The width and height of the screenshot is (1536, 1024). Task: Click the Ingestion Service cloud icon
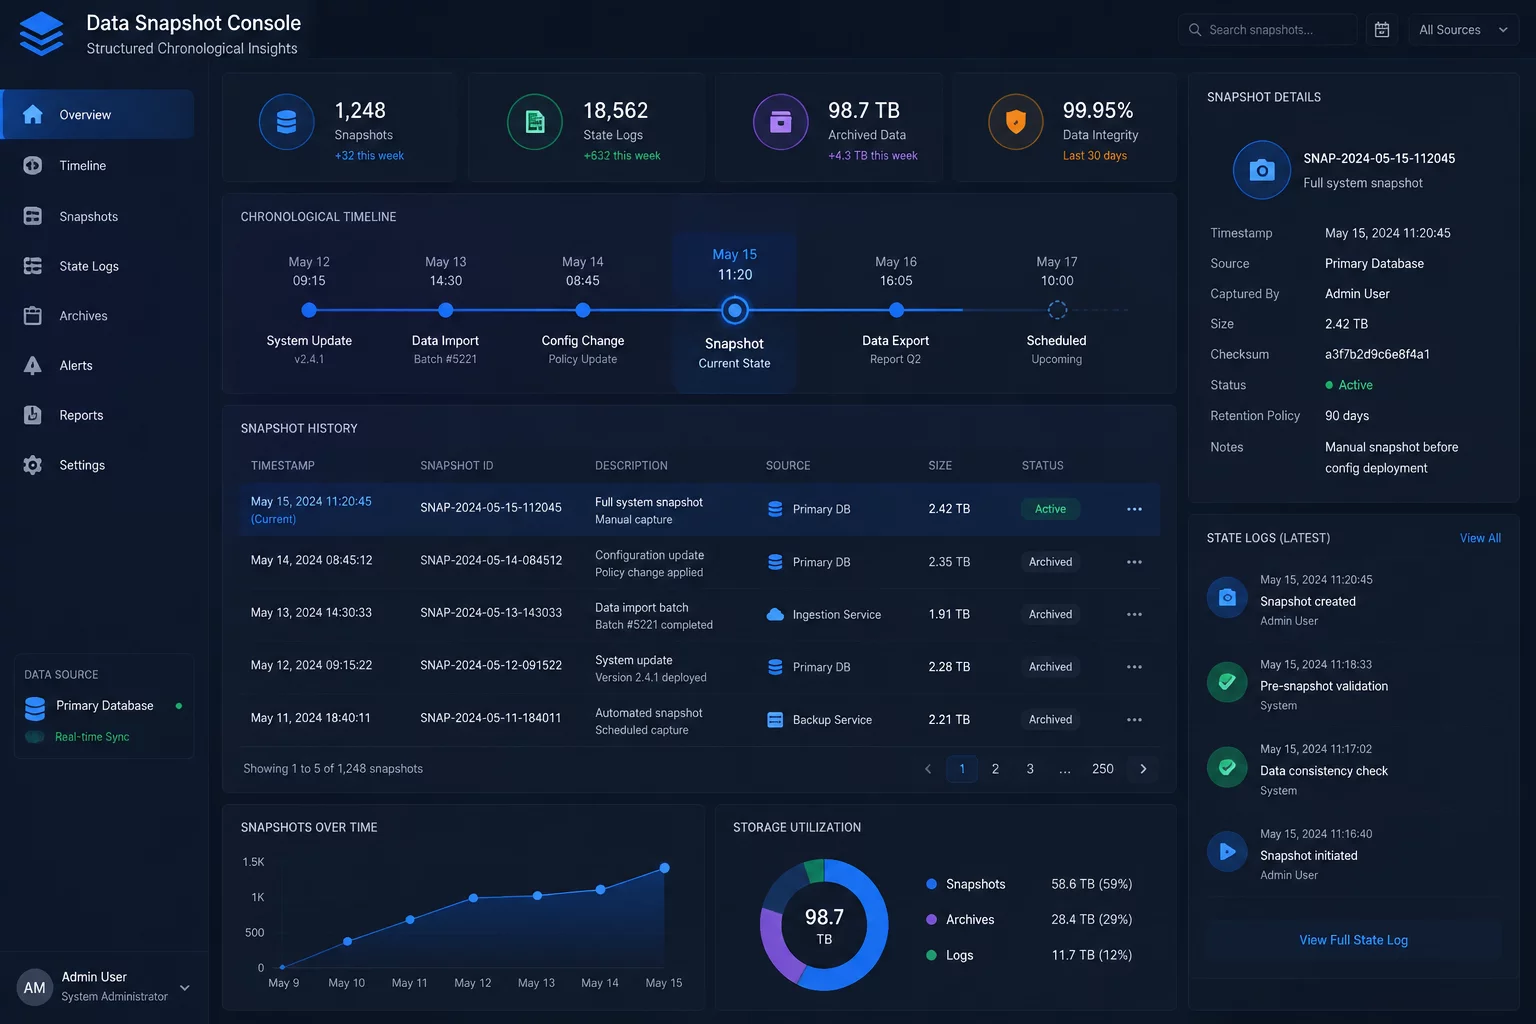tap(775, 614)
